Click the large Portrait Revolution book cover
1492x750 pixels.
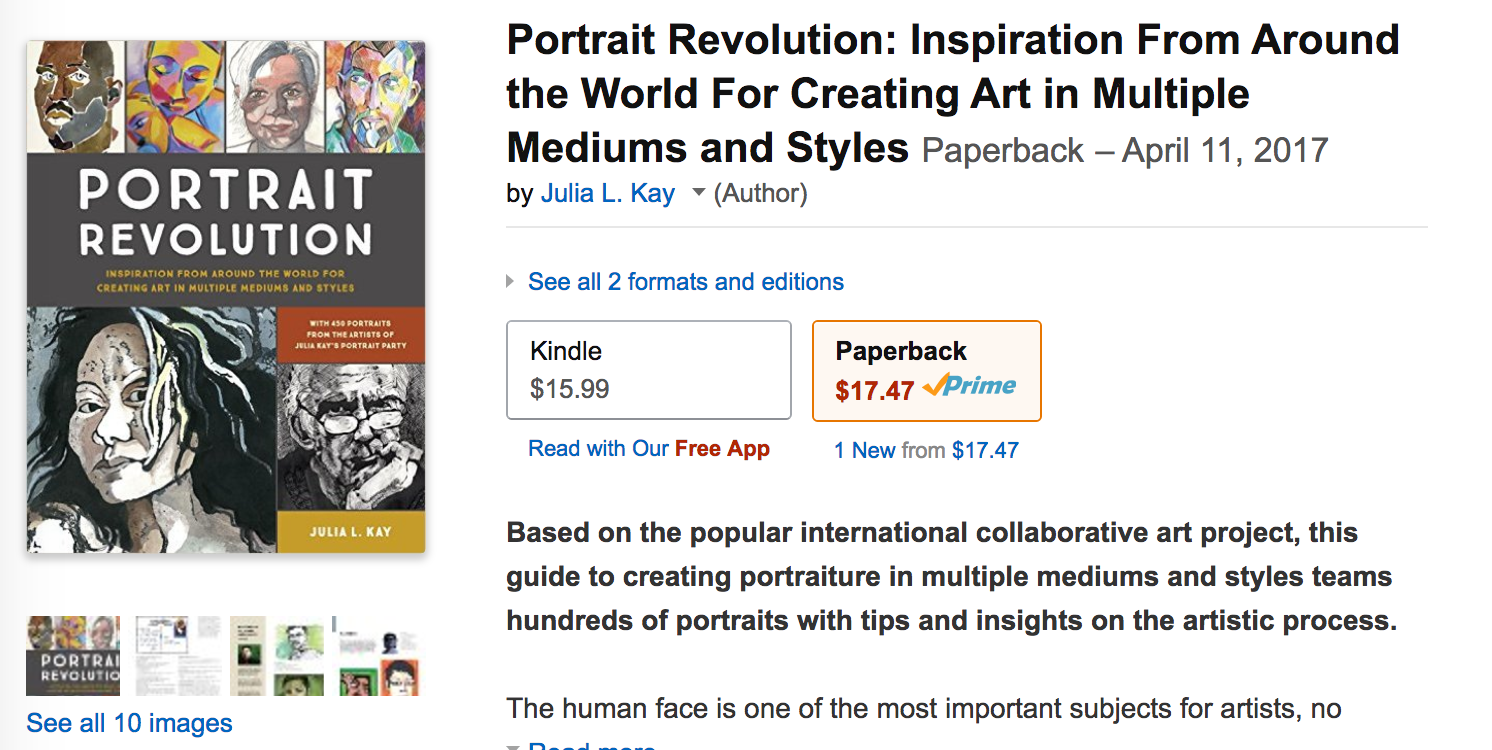tap(226, 296)
